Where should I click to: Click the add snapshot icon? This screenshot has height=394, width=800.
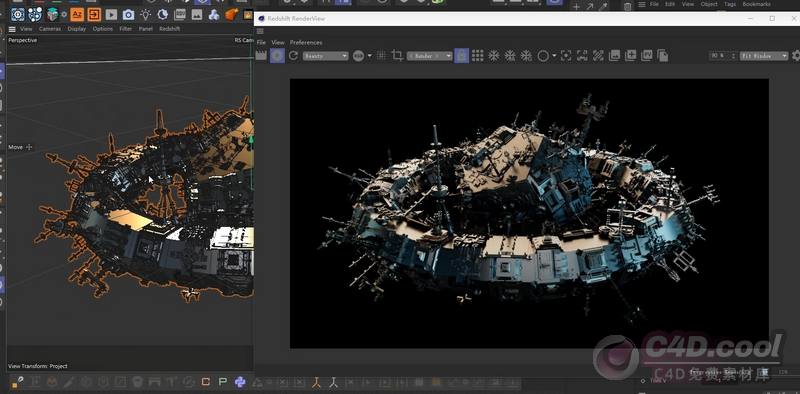631,55
